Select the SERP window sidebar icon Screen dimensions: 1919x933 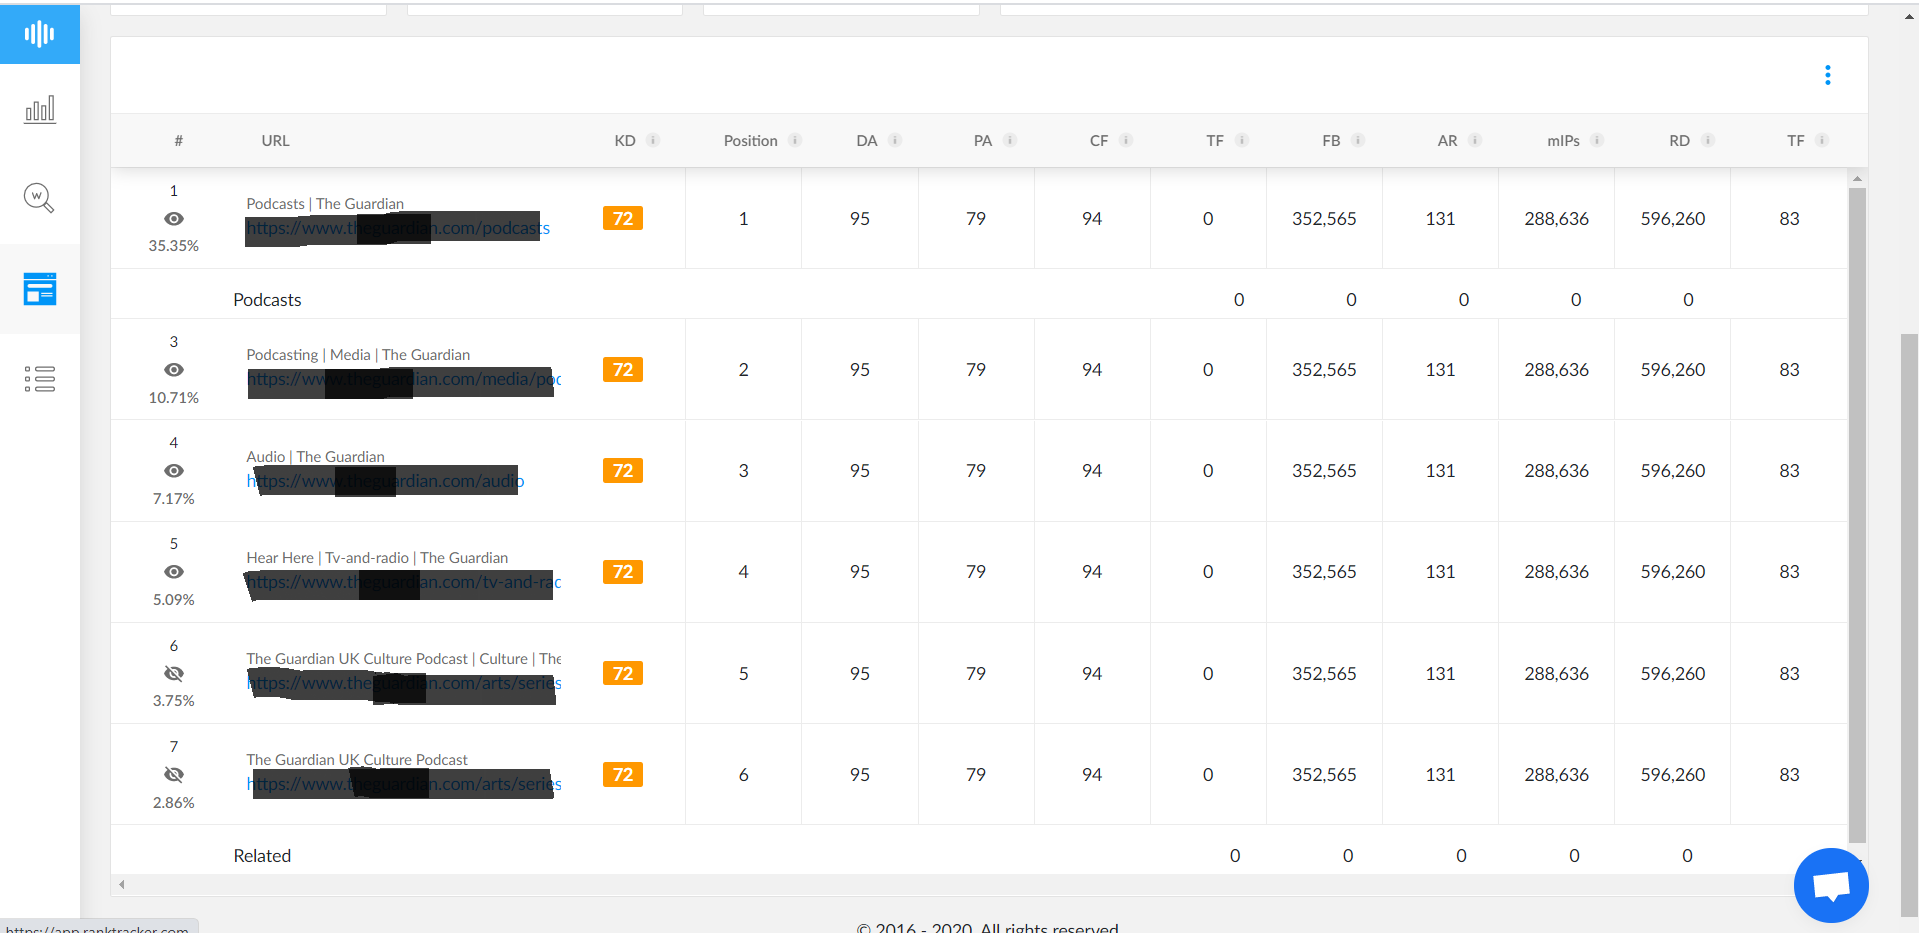point(39,289)
